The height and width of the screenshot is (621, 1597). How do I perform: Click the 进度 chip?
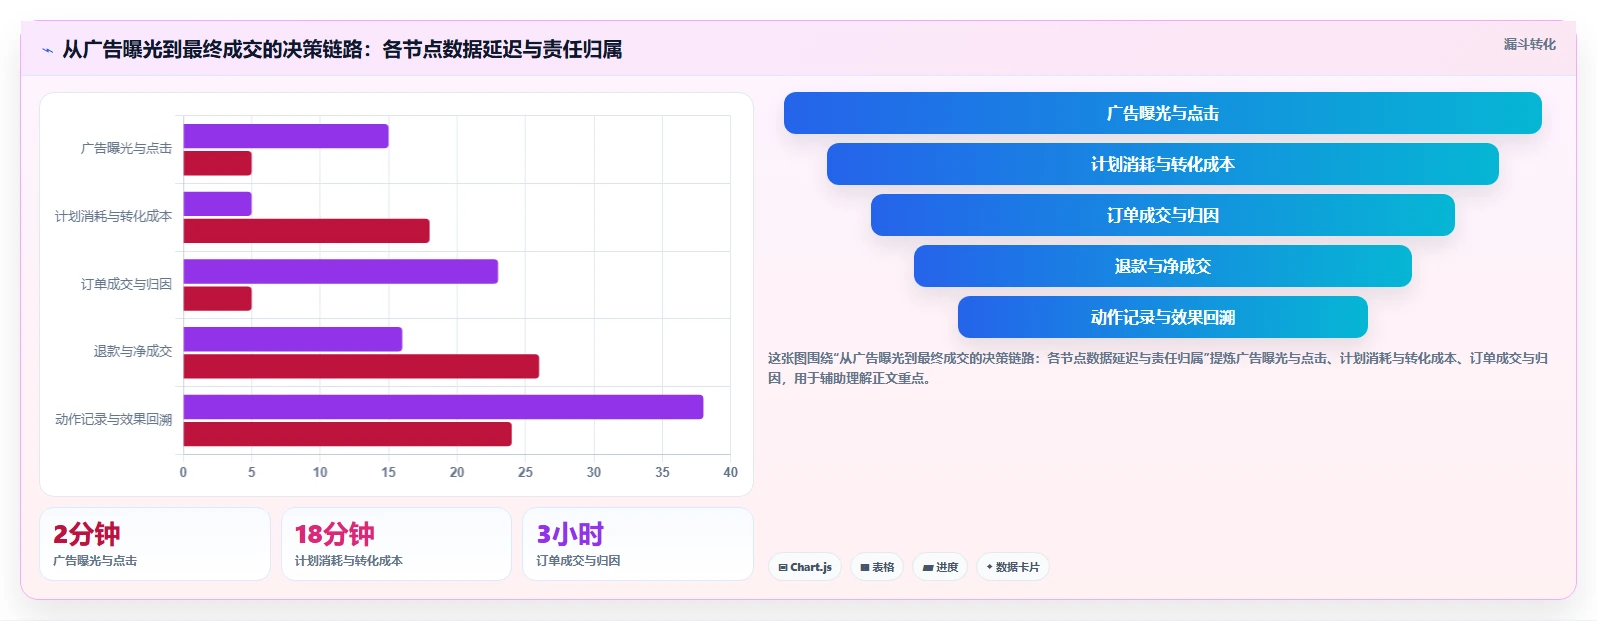pos(940,567)
